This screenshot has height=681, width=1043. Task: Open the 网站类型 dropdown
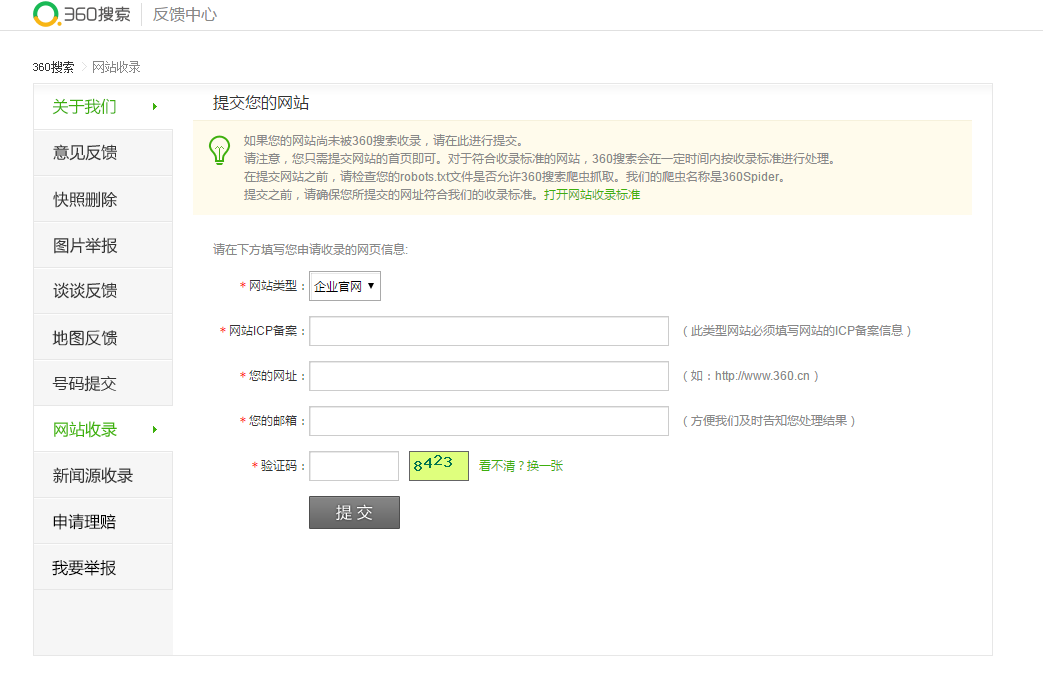[344, 286]
